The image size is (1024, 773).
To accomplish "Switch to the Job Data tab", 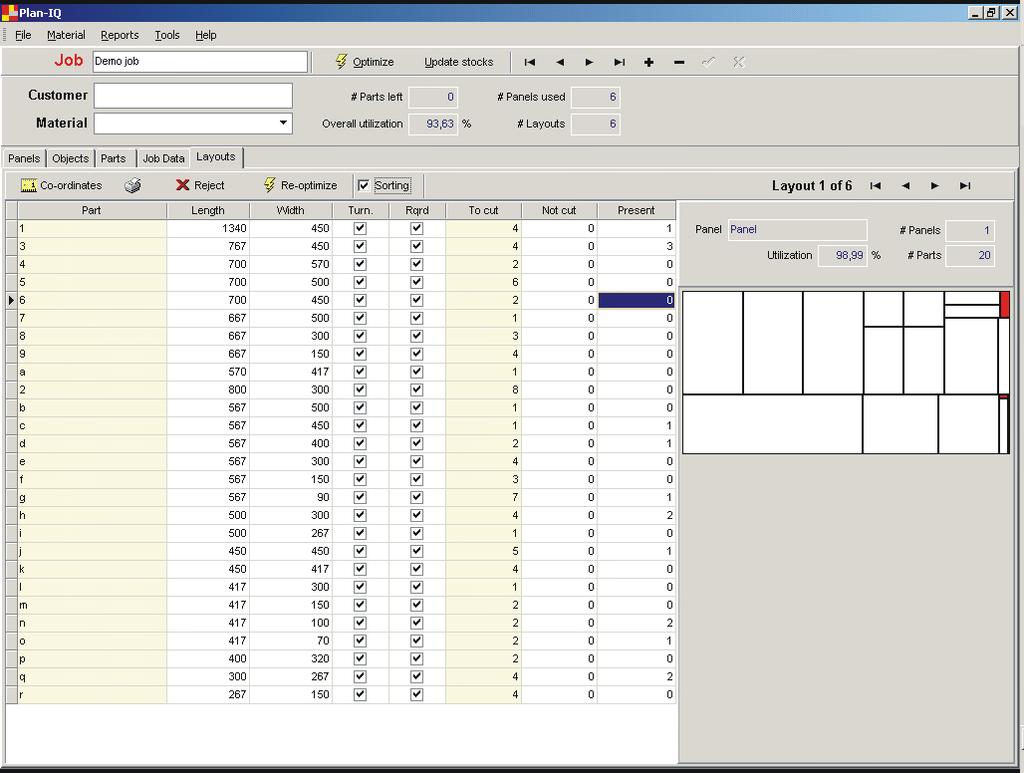I will point(163,158).
